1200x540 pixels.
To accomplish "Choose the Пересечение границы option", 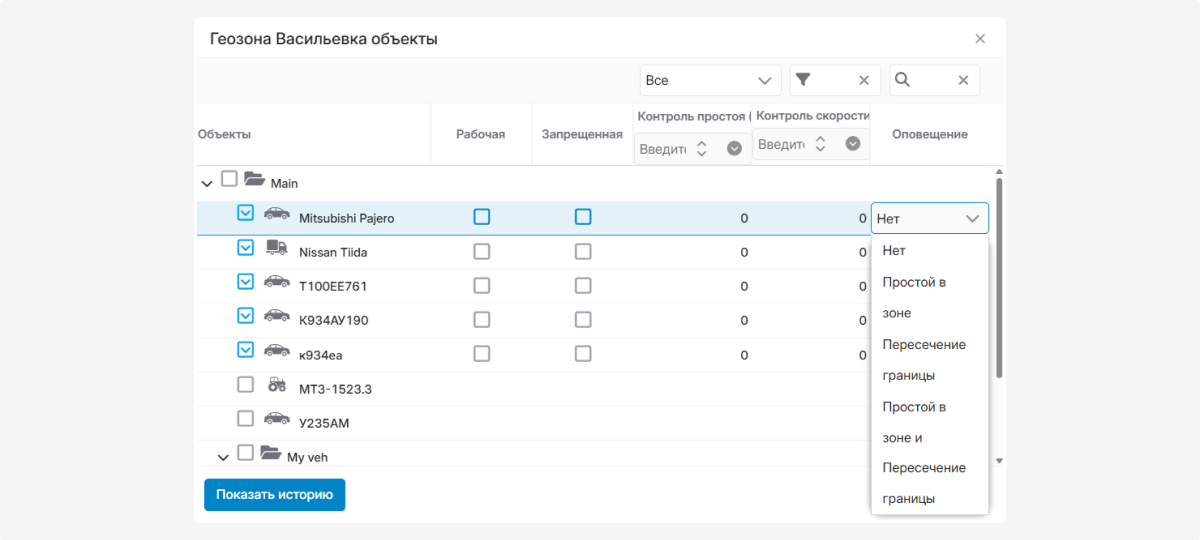I will tap(929, 359).
